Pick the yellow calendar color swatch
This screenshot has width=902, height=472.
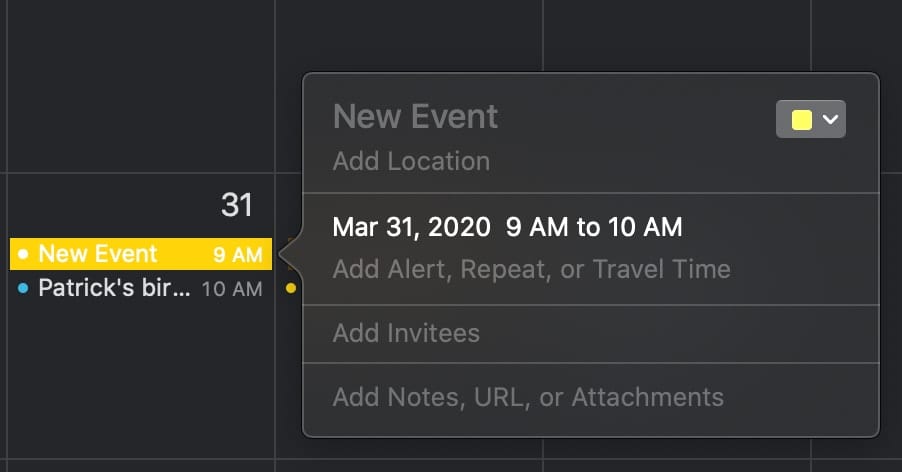(801, 120)
